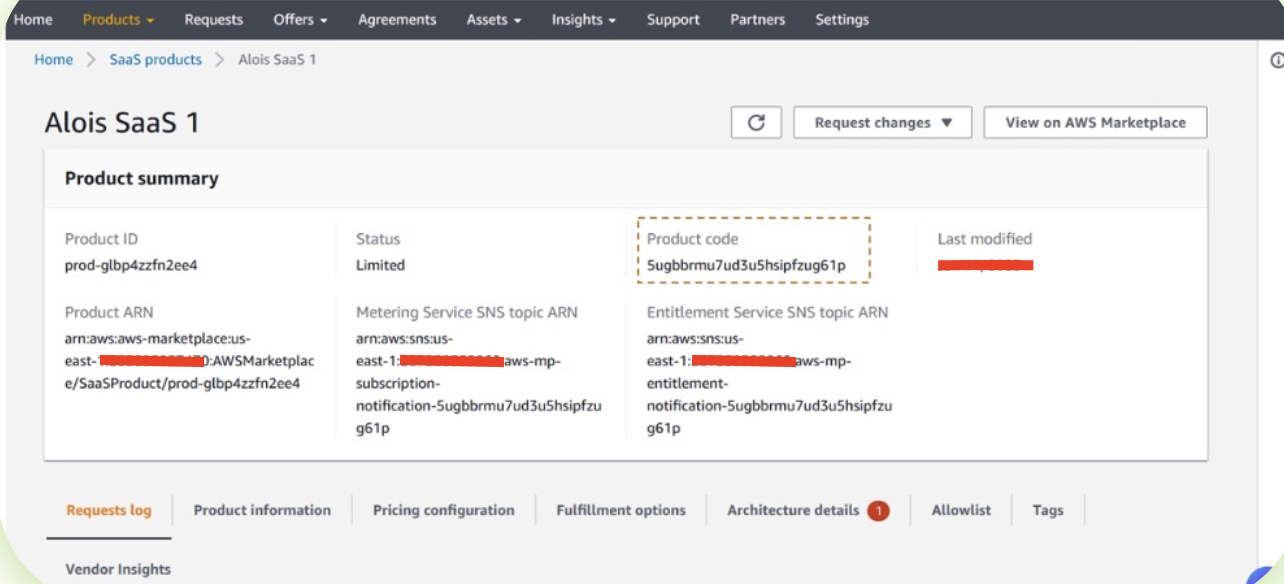Image resolution: width=1284 pixels, height=584 pixels.
Task: Click the Product ARN label
Action: (109, 312)
